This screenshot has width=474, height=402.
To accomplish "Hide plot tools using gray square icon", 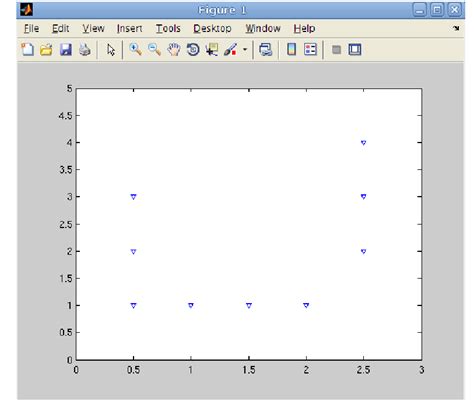I will (337, 50).
